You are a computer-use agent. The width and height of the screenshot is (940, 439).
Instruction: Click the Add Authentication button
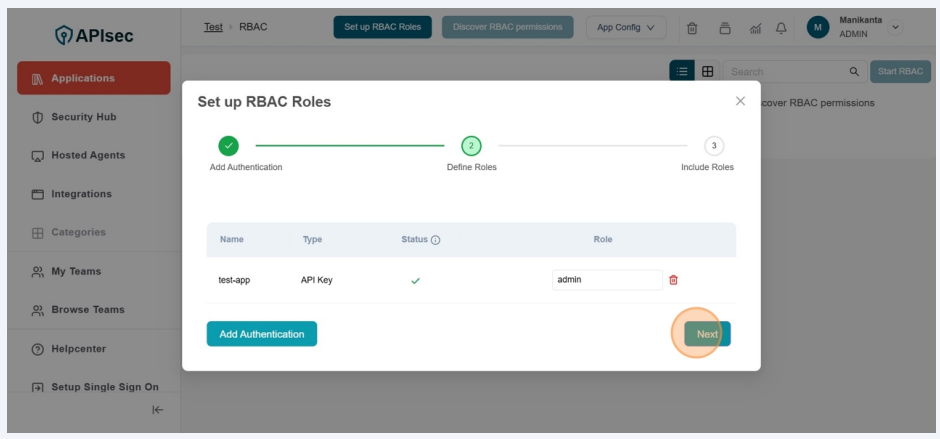pos(261,334)
